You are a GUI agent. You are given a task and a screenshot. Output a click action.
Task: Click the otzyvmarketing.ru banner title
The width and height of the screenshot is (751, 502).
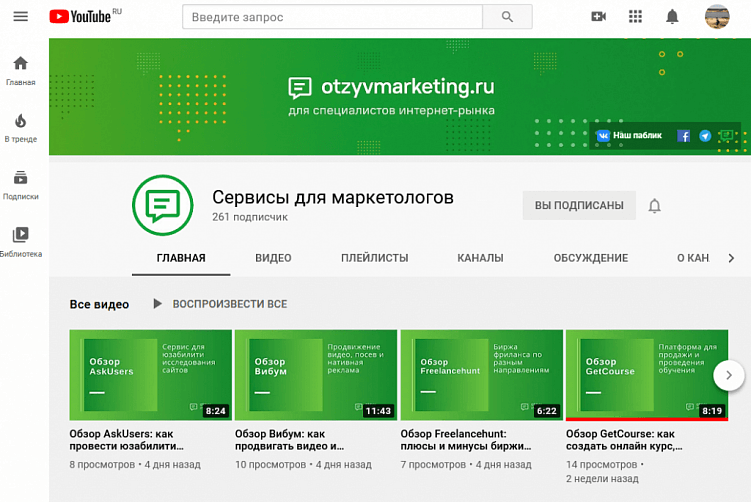click(408, 87)
